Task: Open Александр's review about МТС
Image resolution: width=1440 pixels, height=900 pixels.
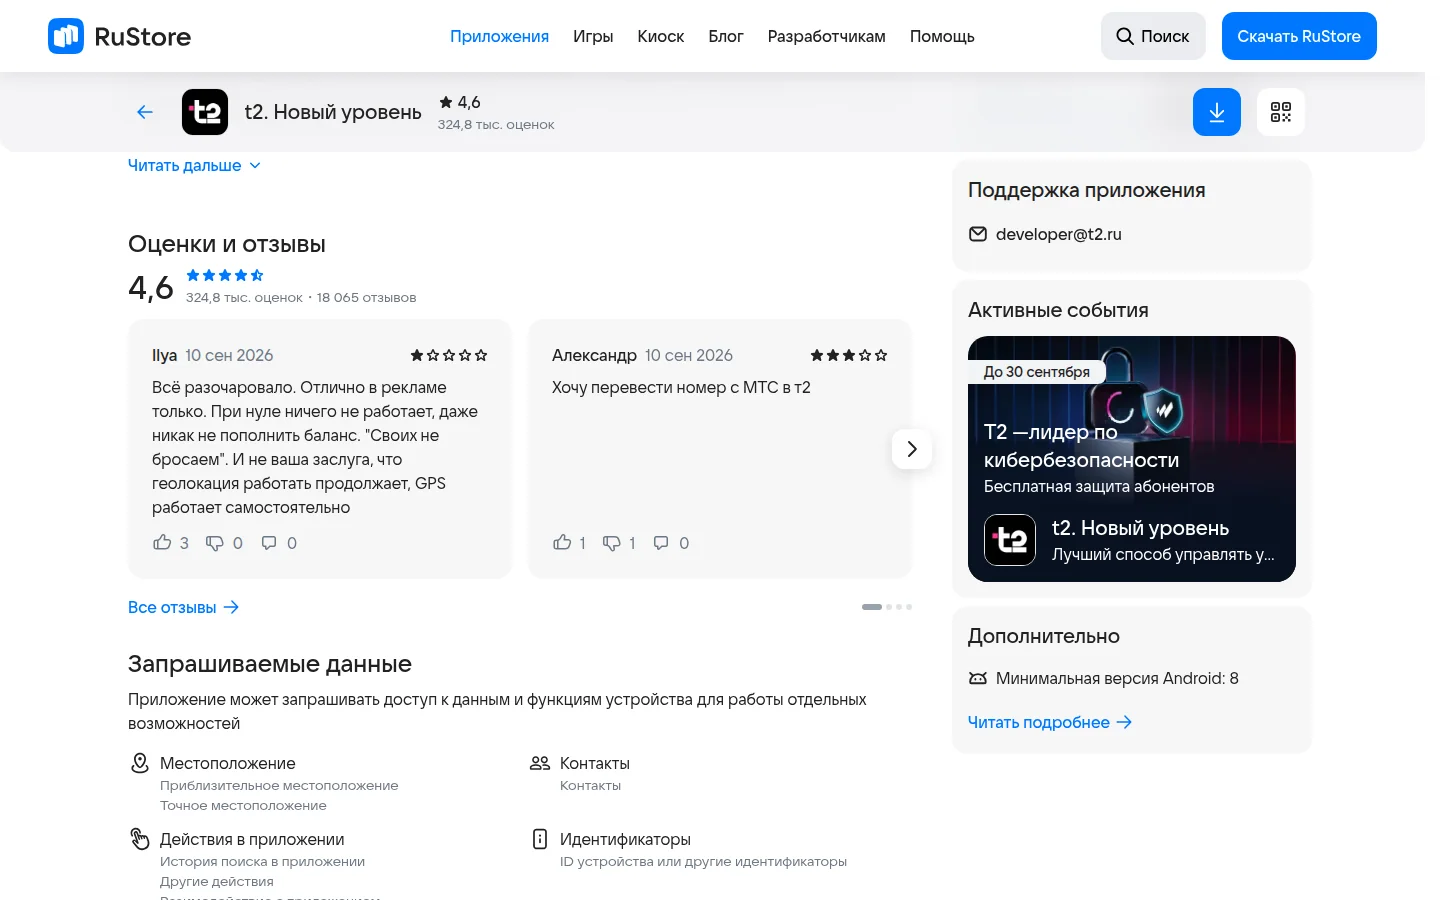Action: click(x=681, y=387)
